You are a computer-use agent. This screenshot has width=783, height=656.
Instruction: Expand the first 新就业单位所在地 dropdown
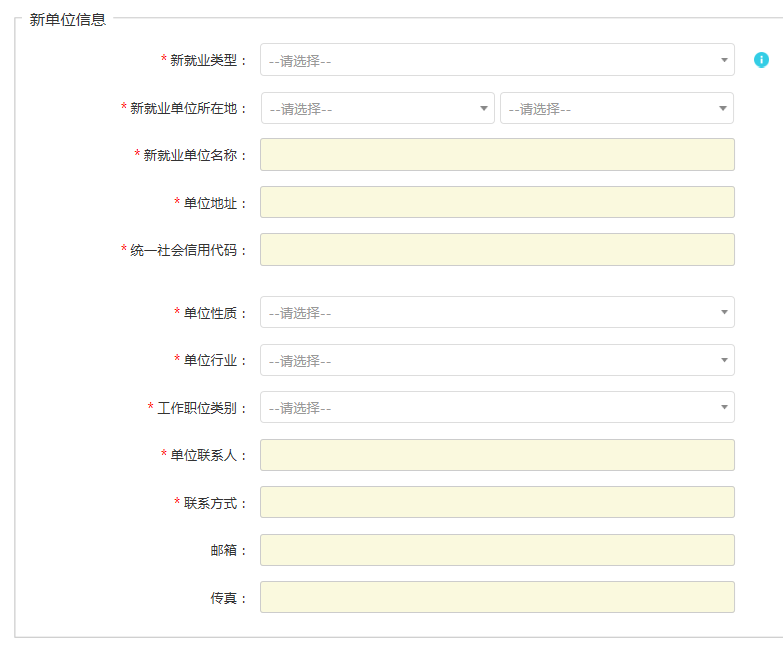click(378, 108)
